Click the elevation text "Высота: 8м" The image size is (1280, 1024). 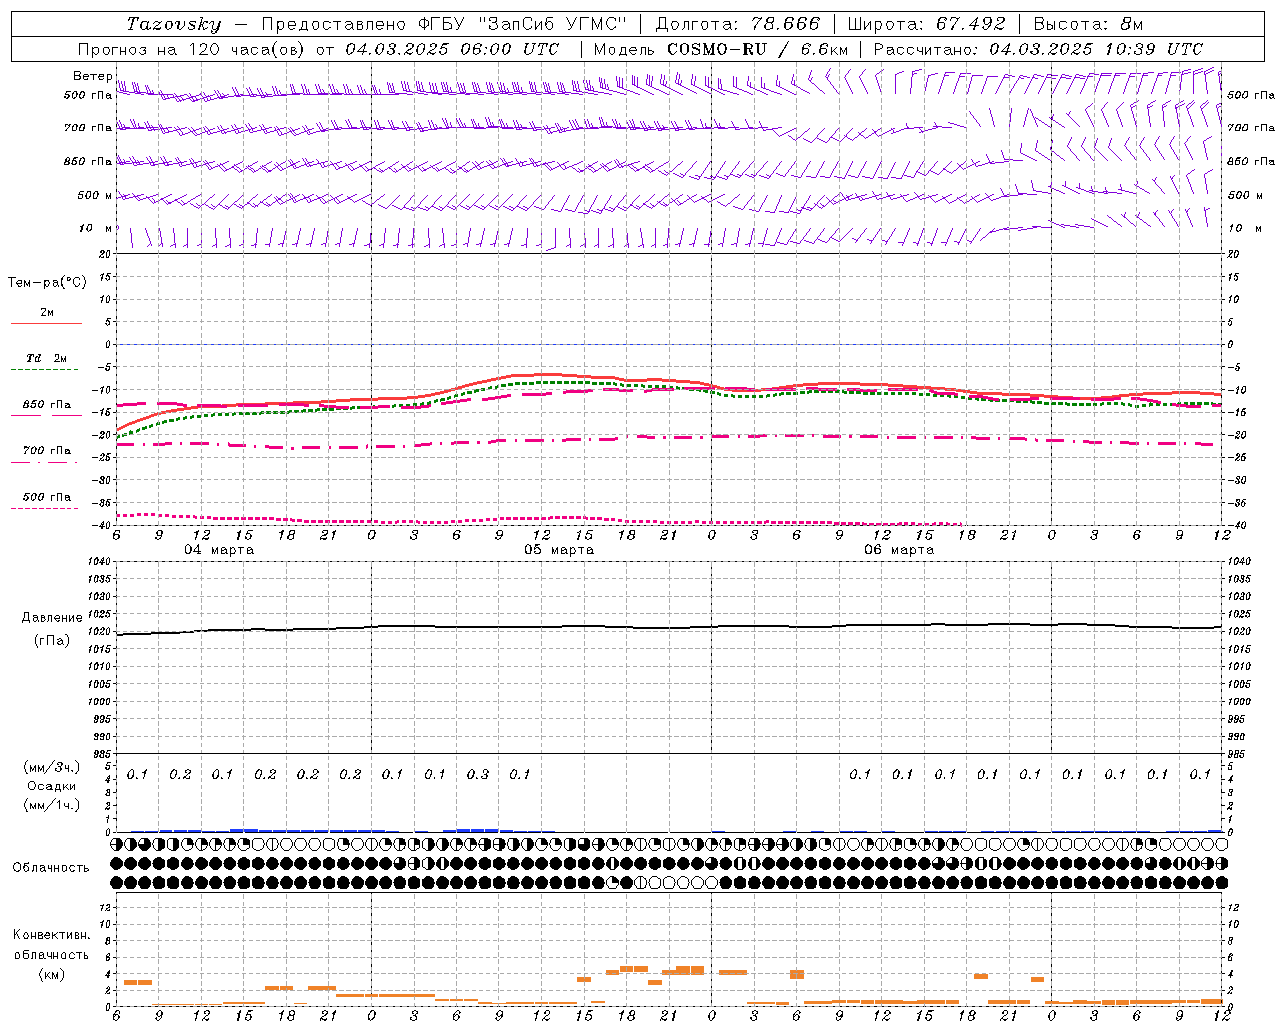1088,24
